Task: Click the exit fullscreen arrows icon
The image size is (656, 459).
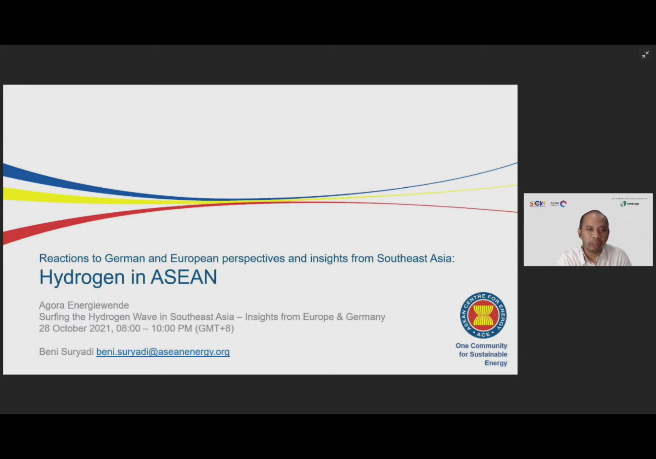Action: click(x=645, y=55)
